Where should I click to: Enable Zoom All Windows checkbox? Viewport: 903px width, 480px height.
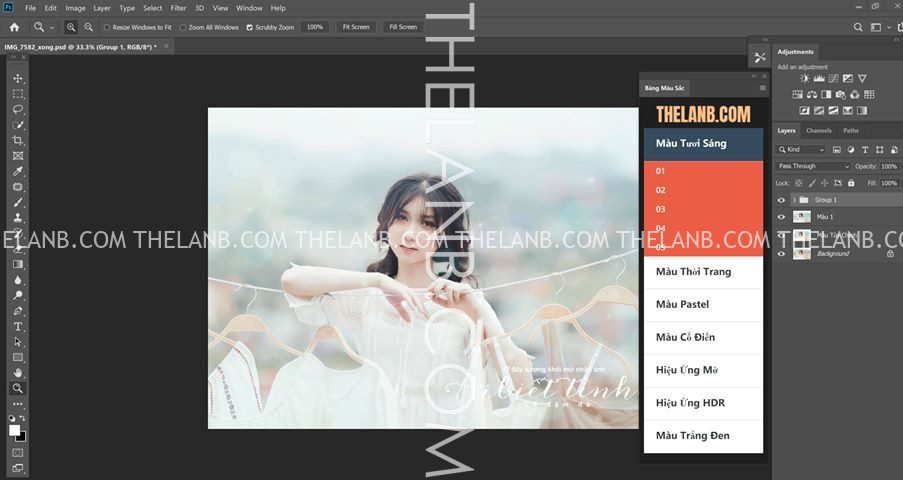(183, 27)
